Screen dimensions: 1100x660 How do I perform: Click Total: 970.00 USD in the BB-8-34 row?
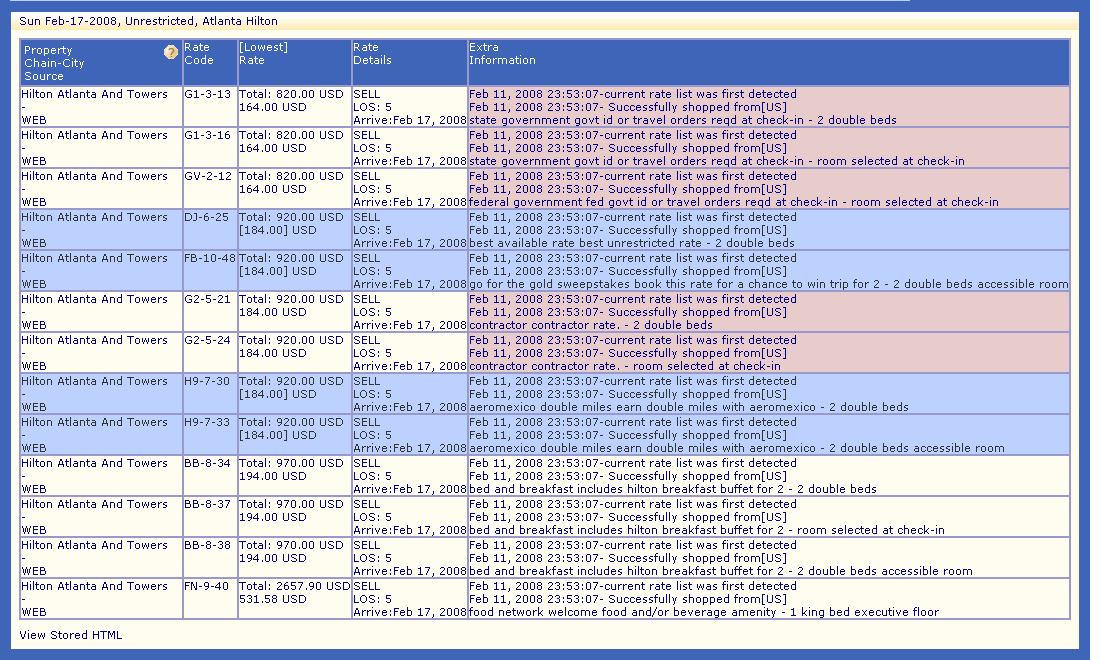click(x=291, y=464)
